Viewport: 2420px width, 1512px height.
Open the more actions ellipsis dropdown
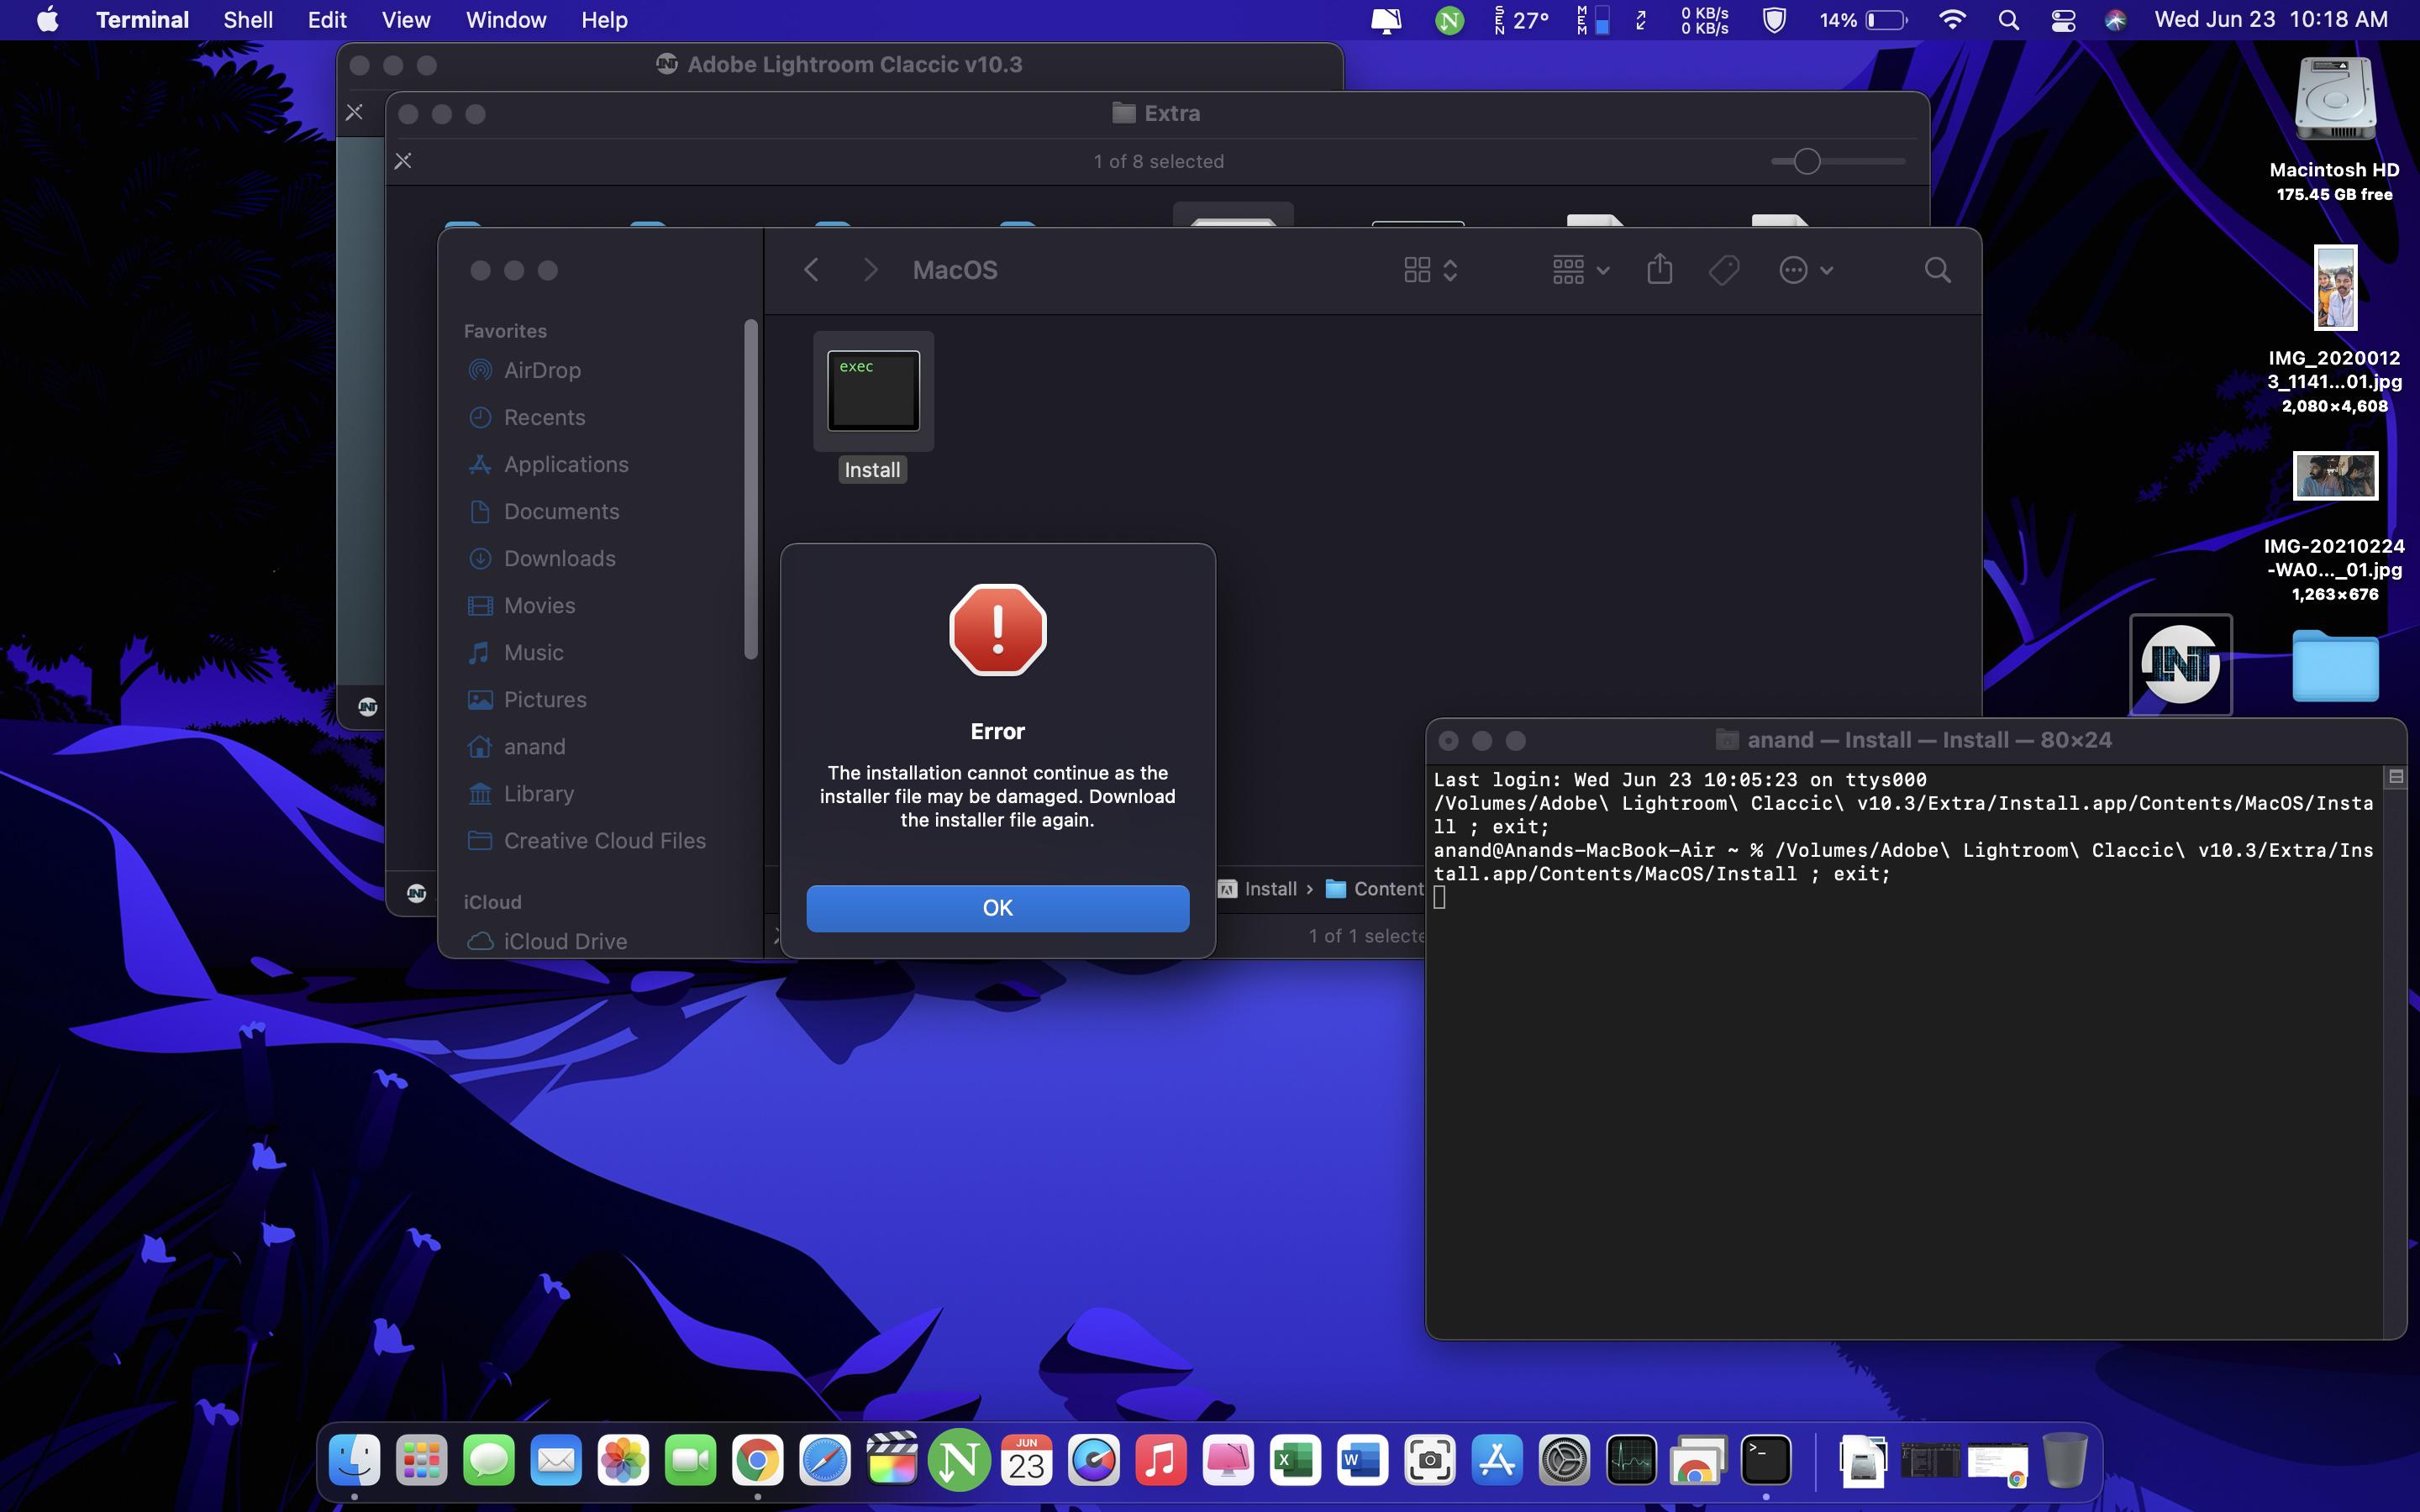tap(1805, 270)
